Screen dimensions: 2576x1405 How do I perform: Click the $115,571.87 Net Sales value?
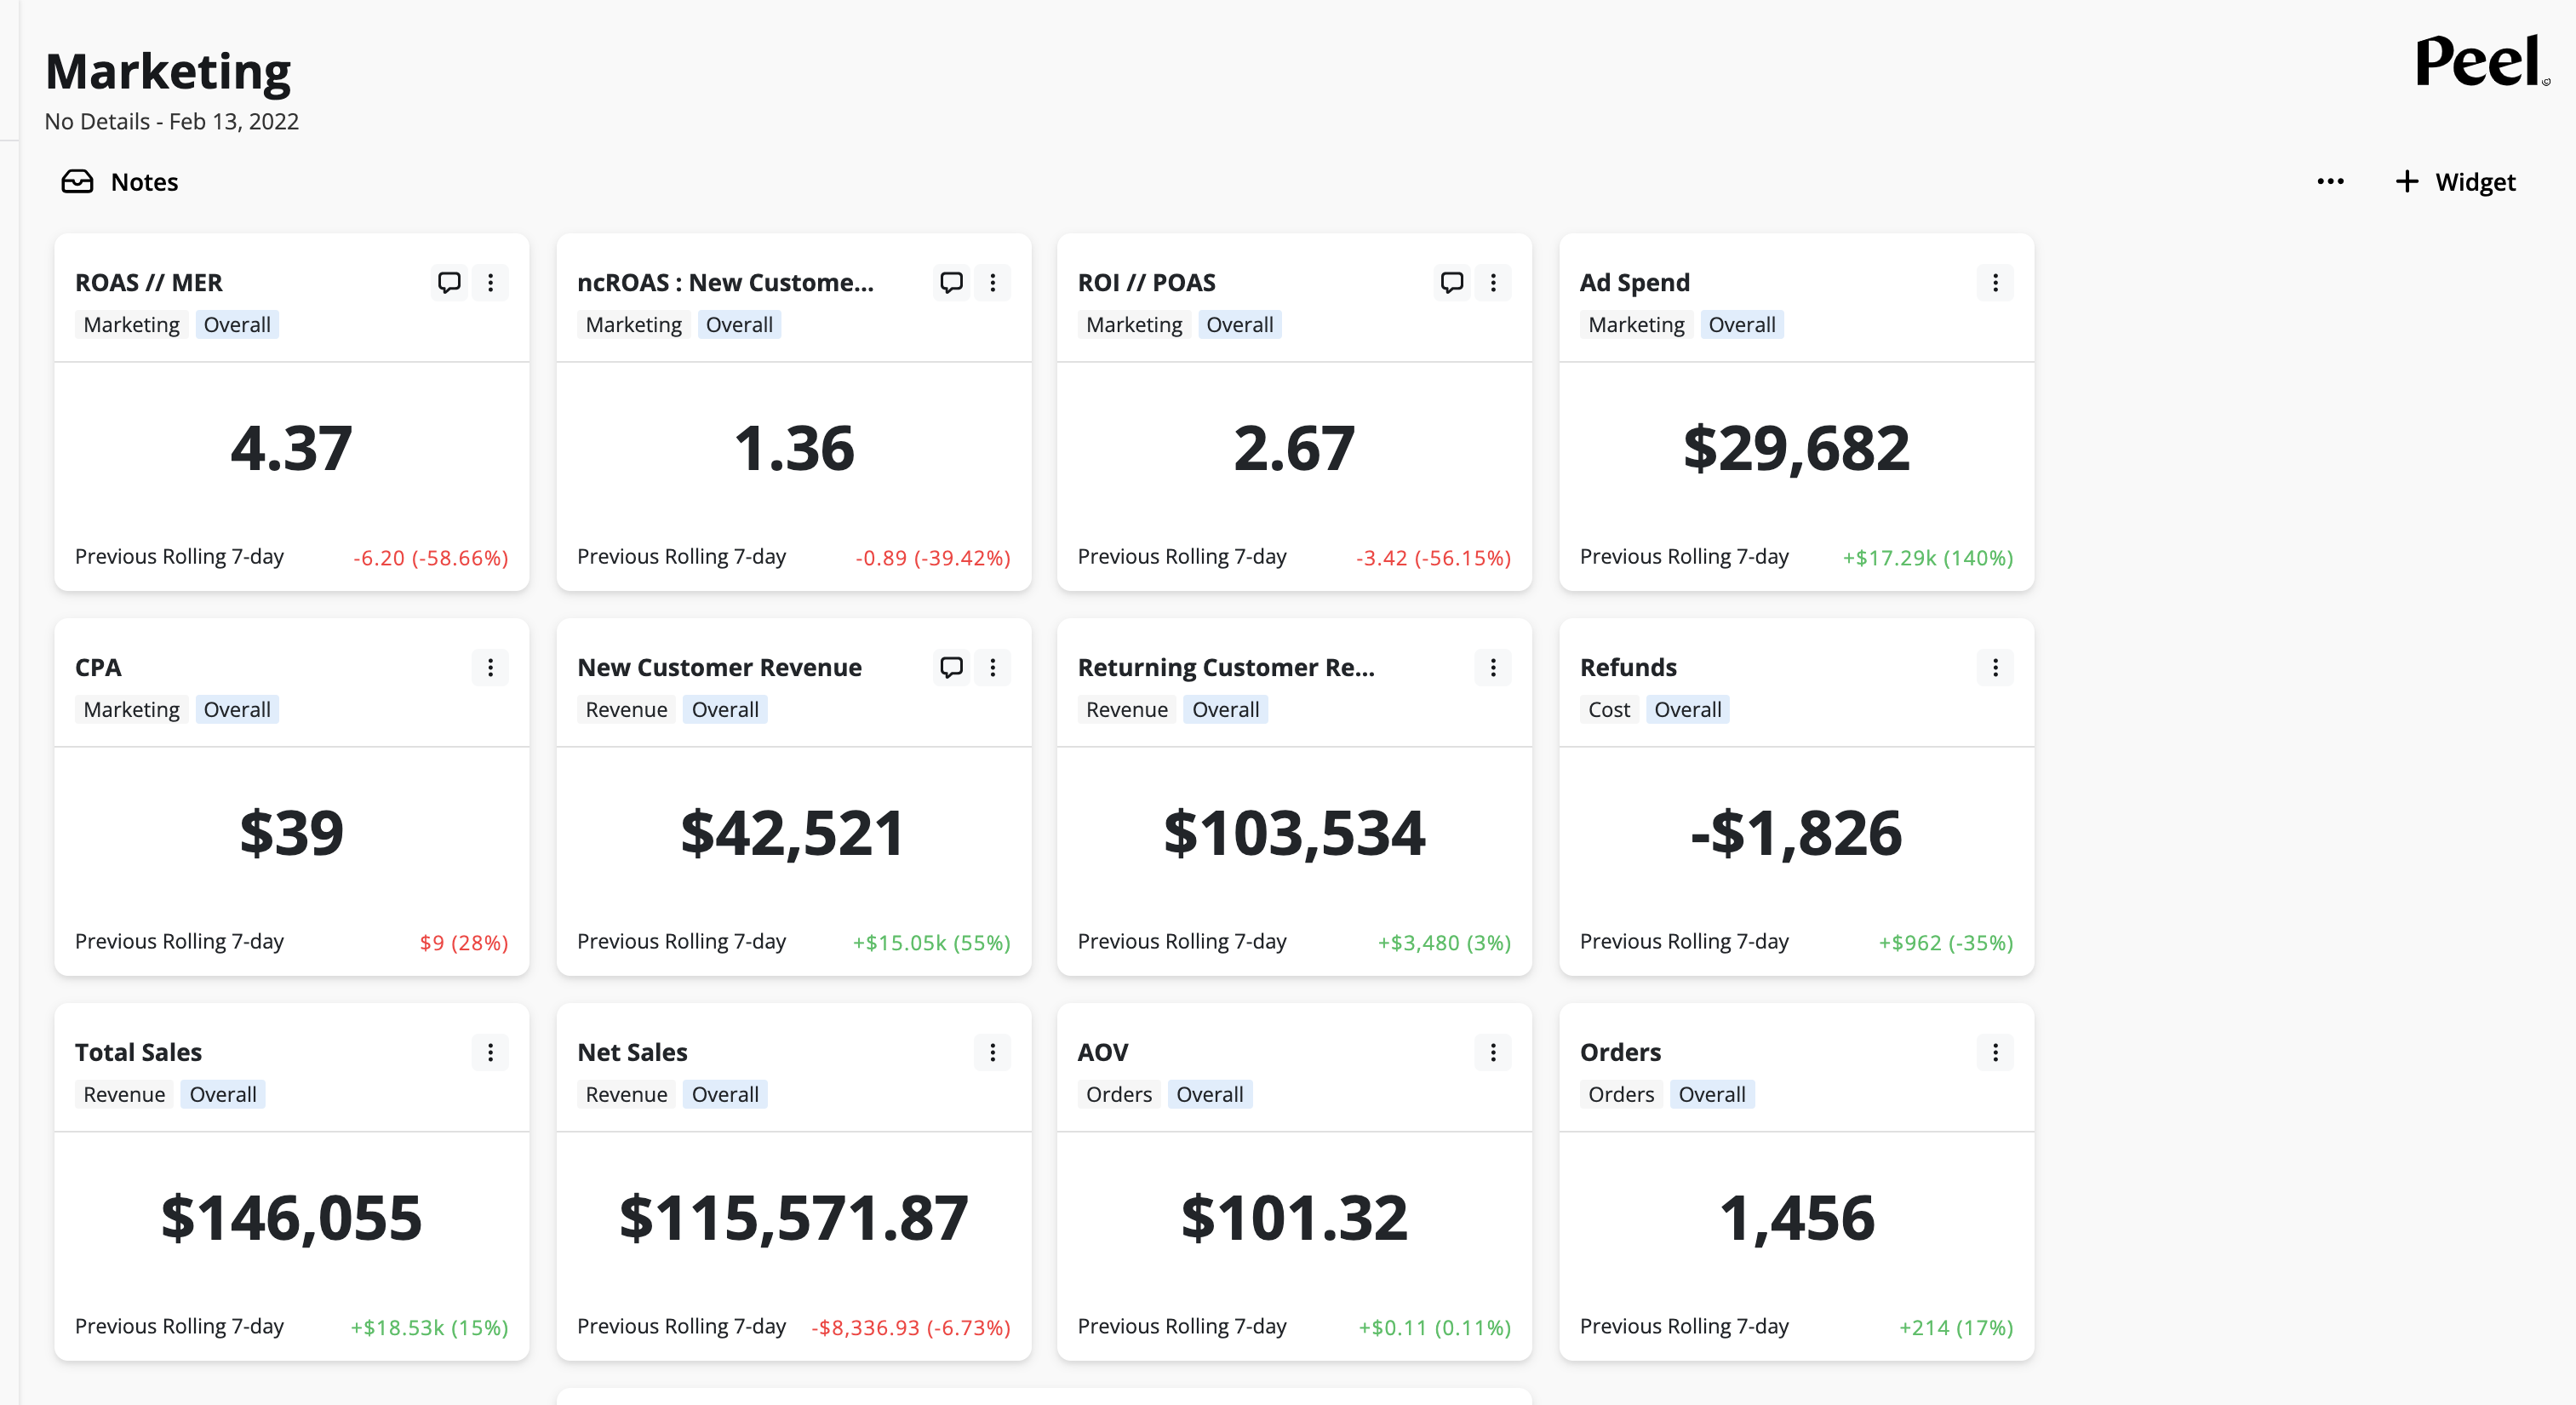click(x=793, y=1218)
